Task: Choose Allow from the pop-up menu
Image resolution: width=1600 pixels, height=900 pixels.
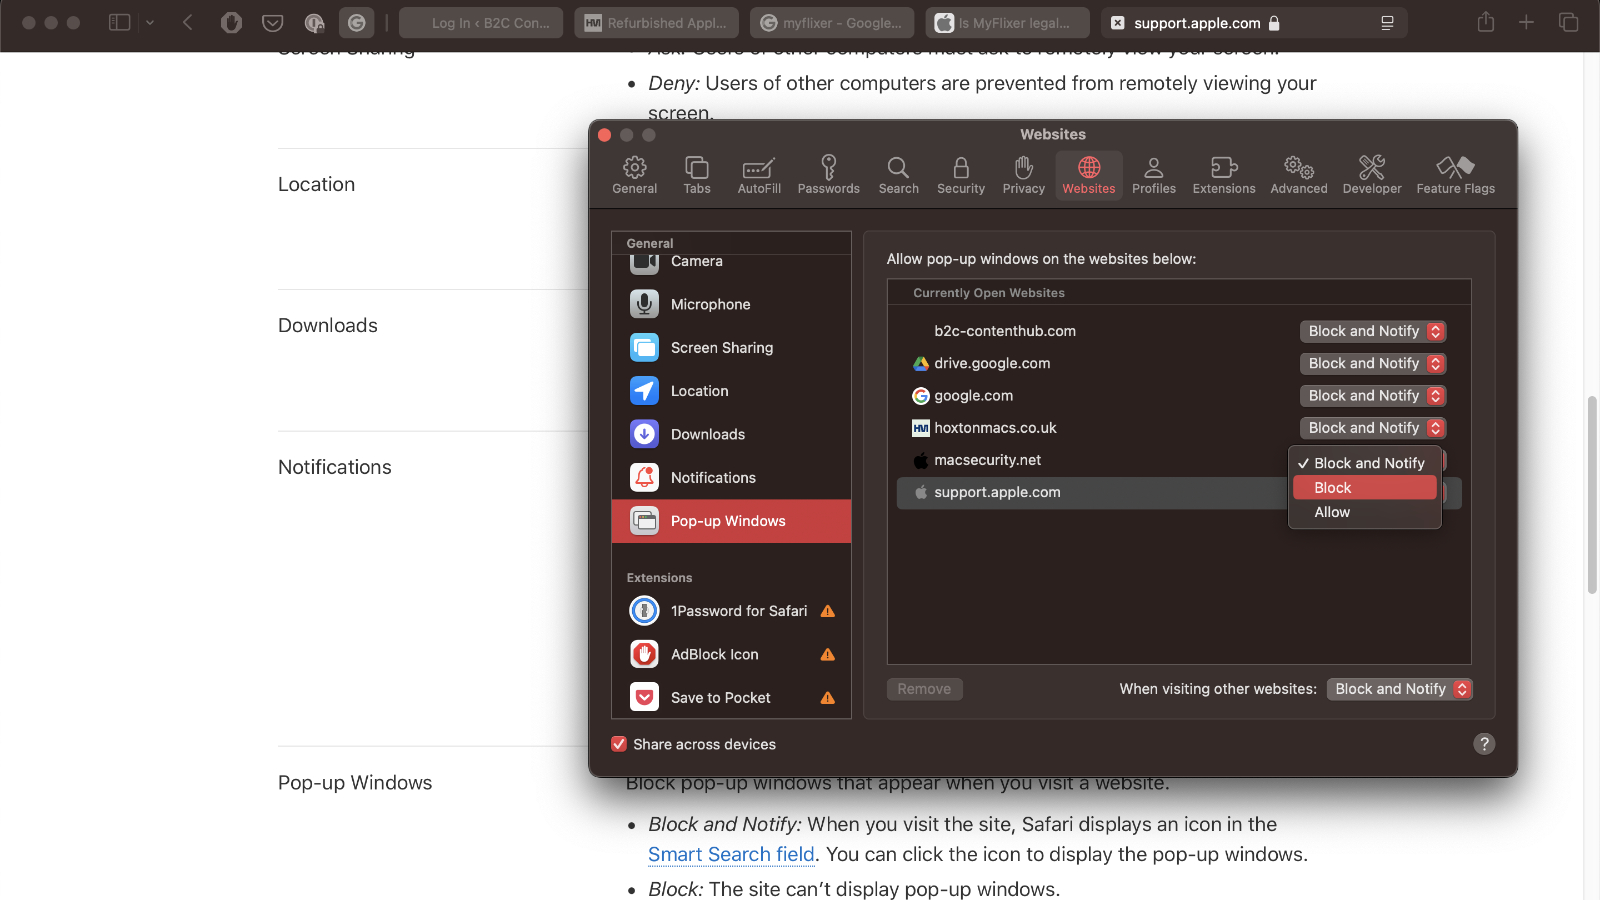Action: tap(1332, 512)
